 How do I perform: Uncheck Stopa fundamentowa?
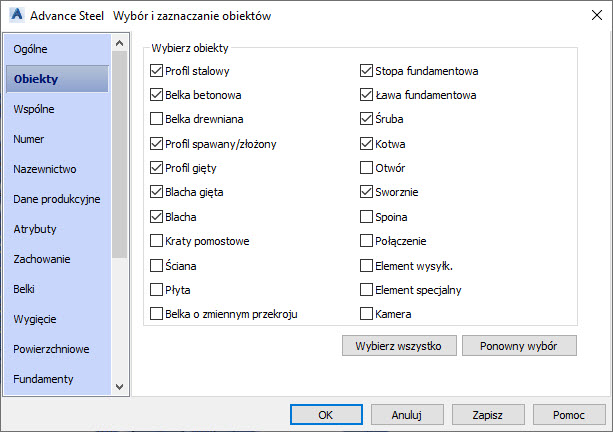click(x=367, y=72)
